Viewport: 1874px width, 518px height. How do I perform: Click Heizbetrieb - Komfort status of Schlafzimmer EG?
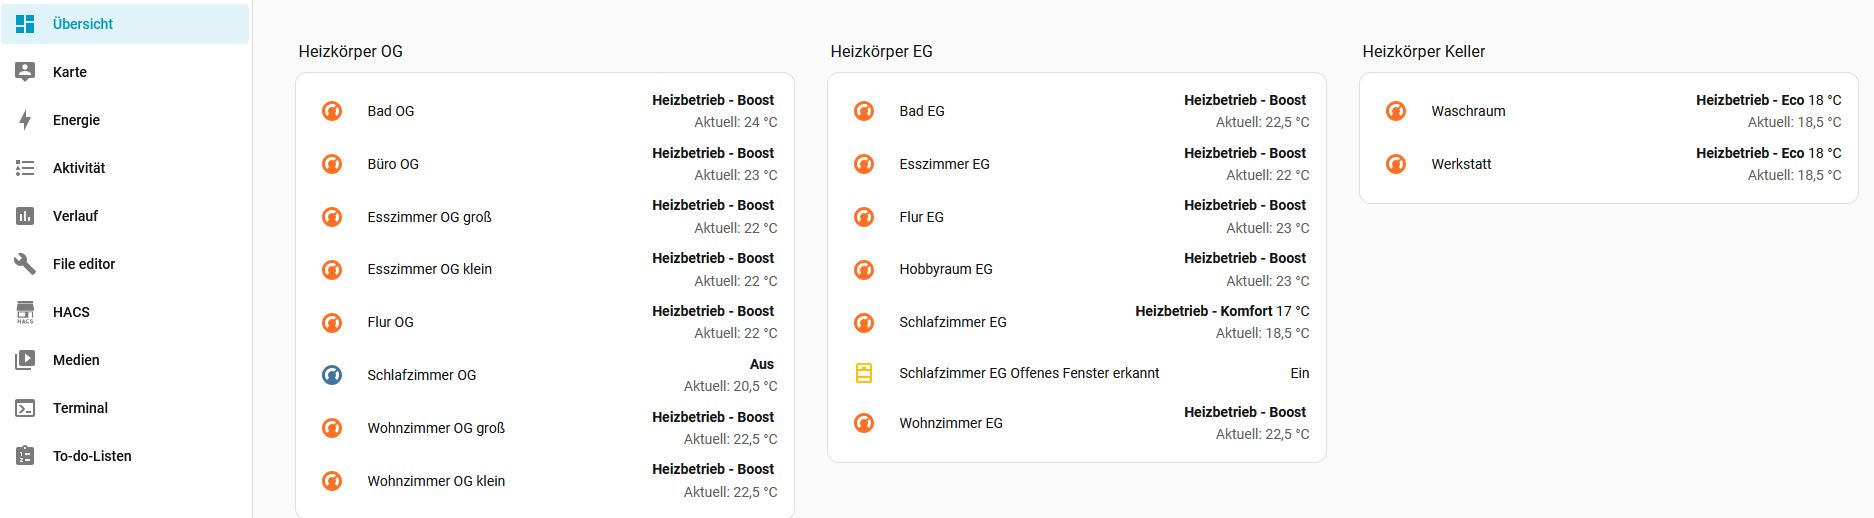[1221, 311]
